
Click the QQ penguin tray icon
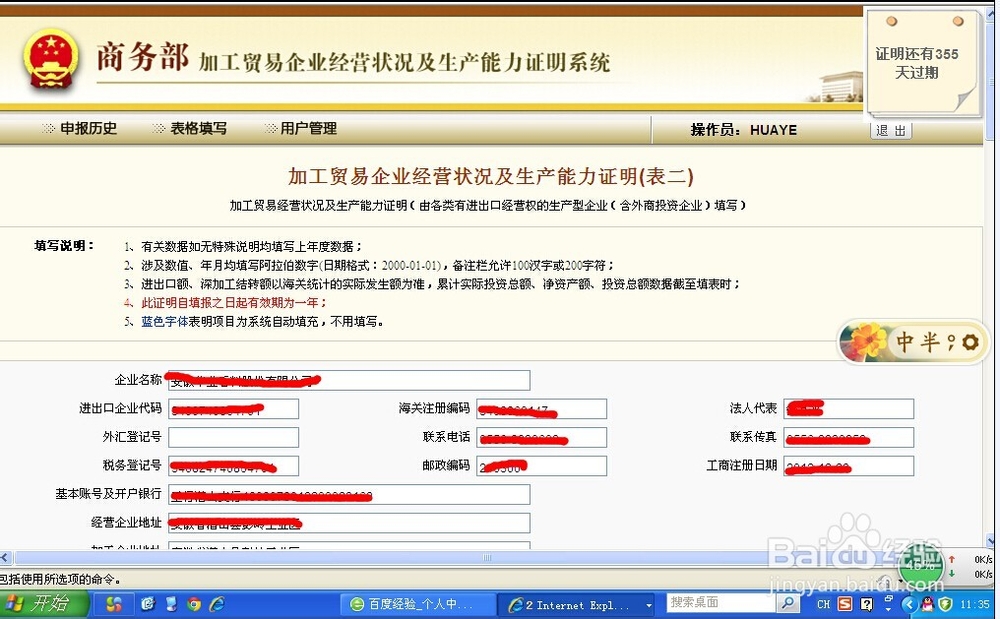click(927, 604)
